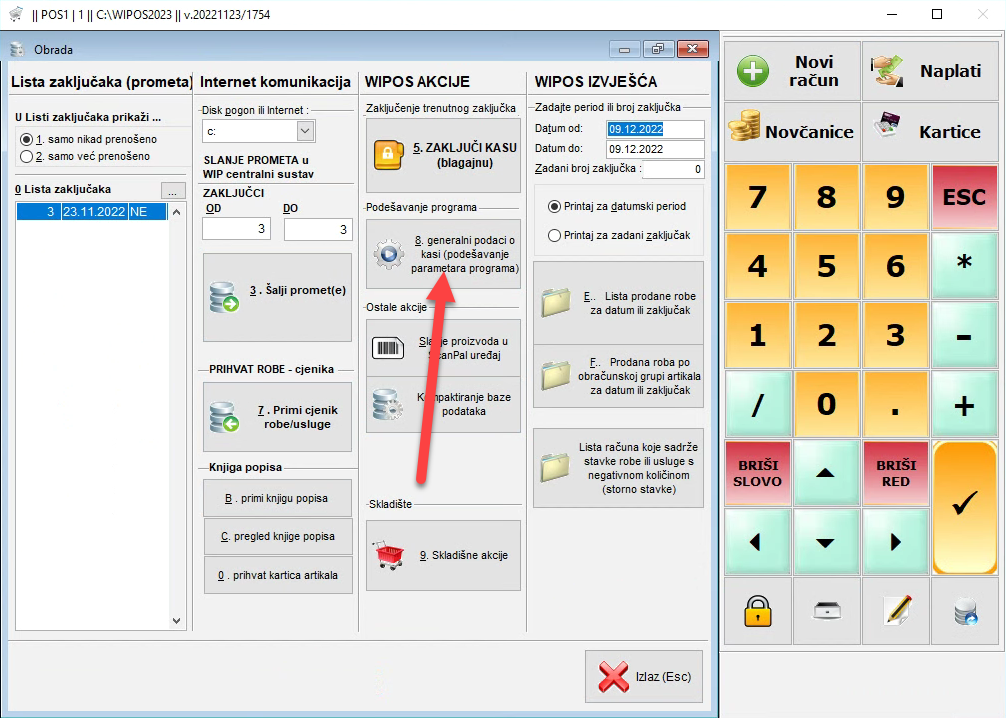Viewport: 1006px width, 718px height.
Task: Click the ellipsis button beside Lista zaključaka
Action: pyautogui.click(x=173, y=190)
